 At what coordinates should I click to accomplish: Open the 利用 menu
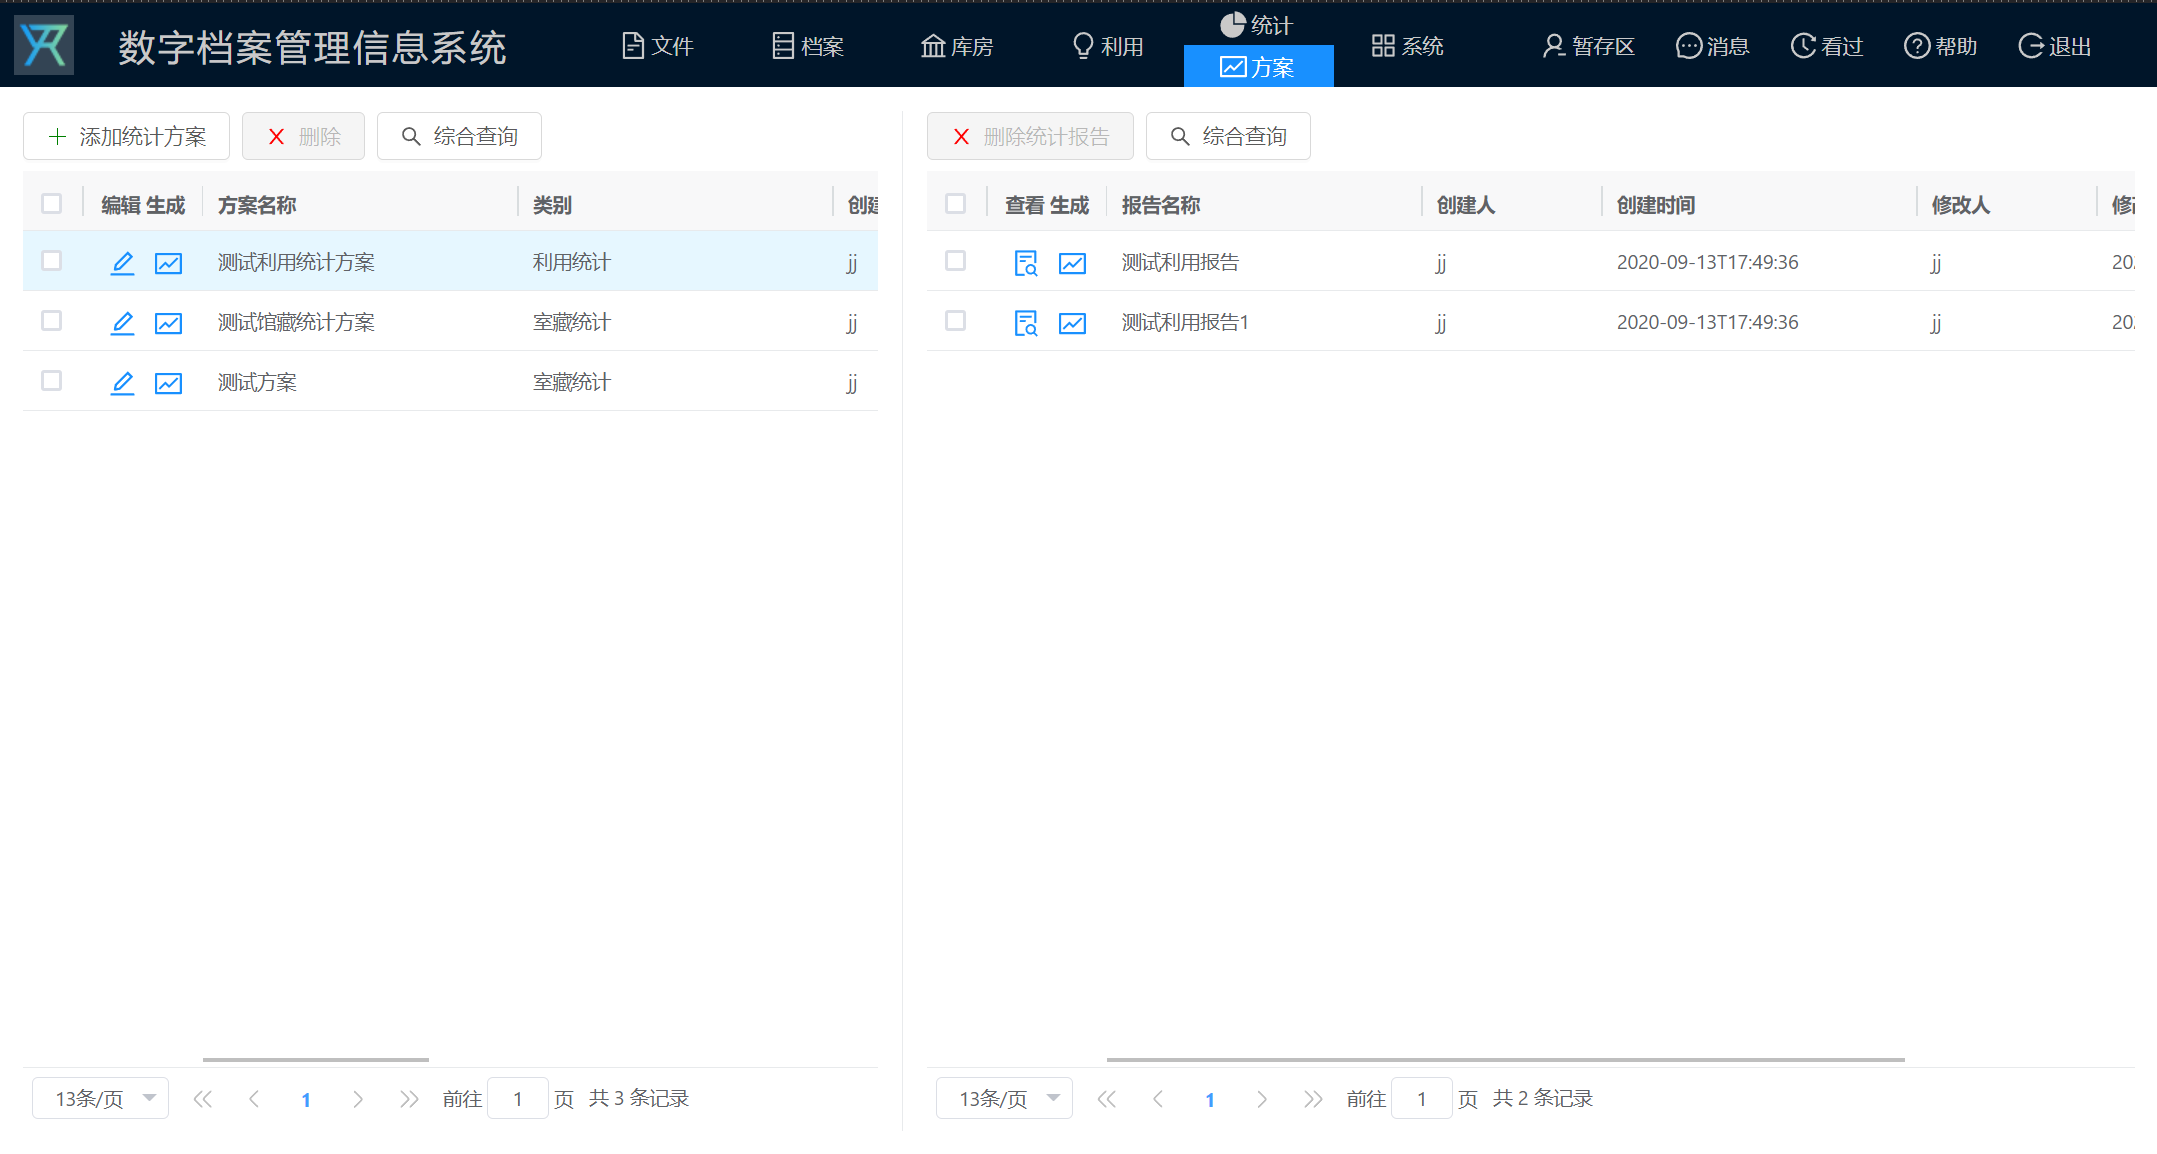tap(1108, 46)
